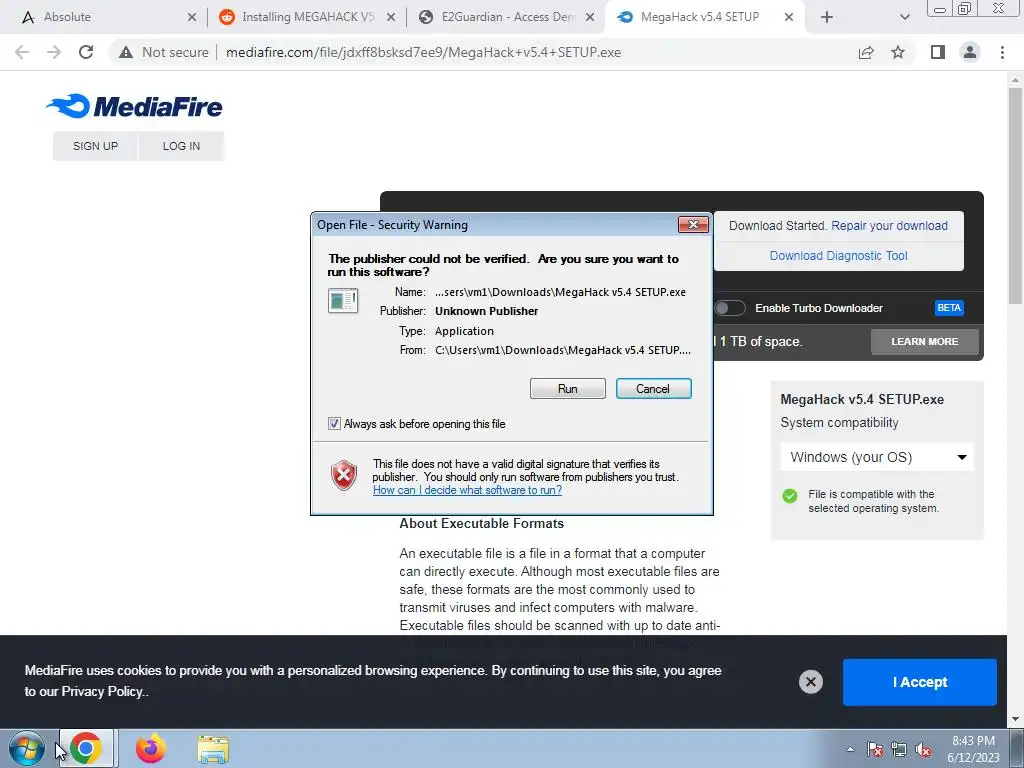Open the Download Diagnostic Tool link
Viewport: 1024px width, 768px height.
pos(839,255)
